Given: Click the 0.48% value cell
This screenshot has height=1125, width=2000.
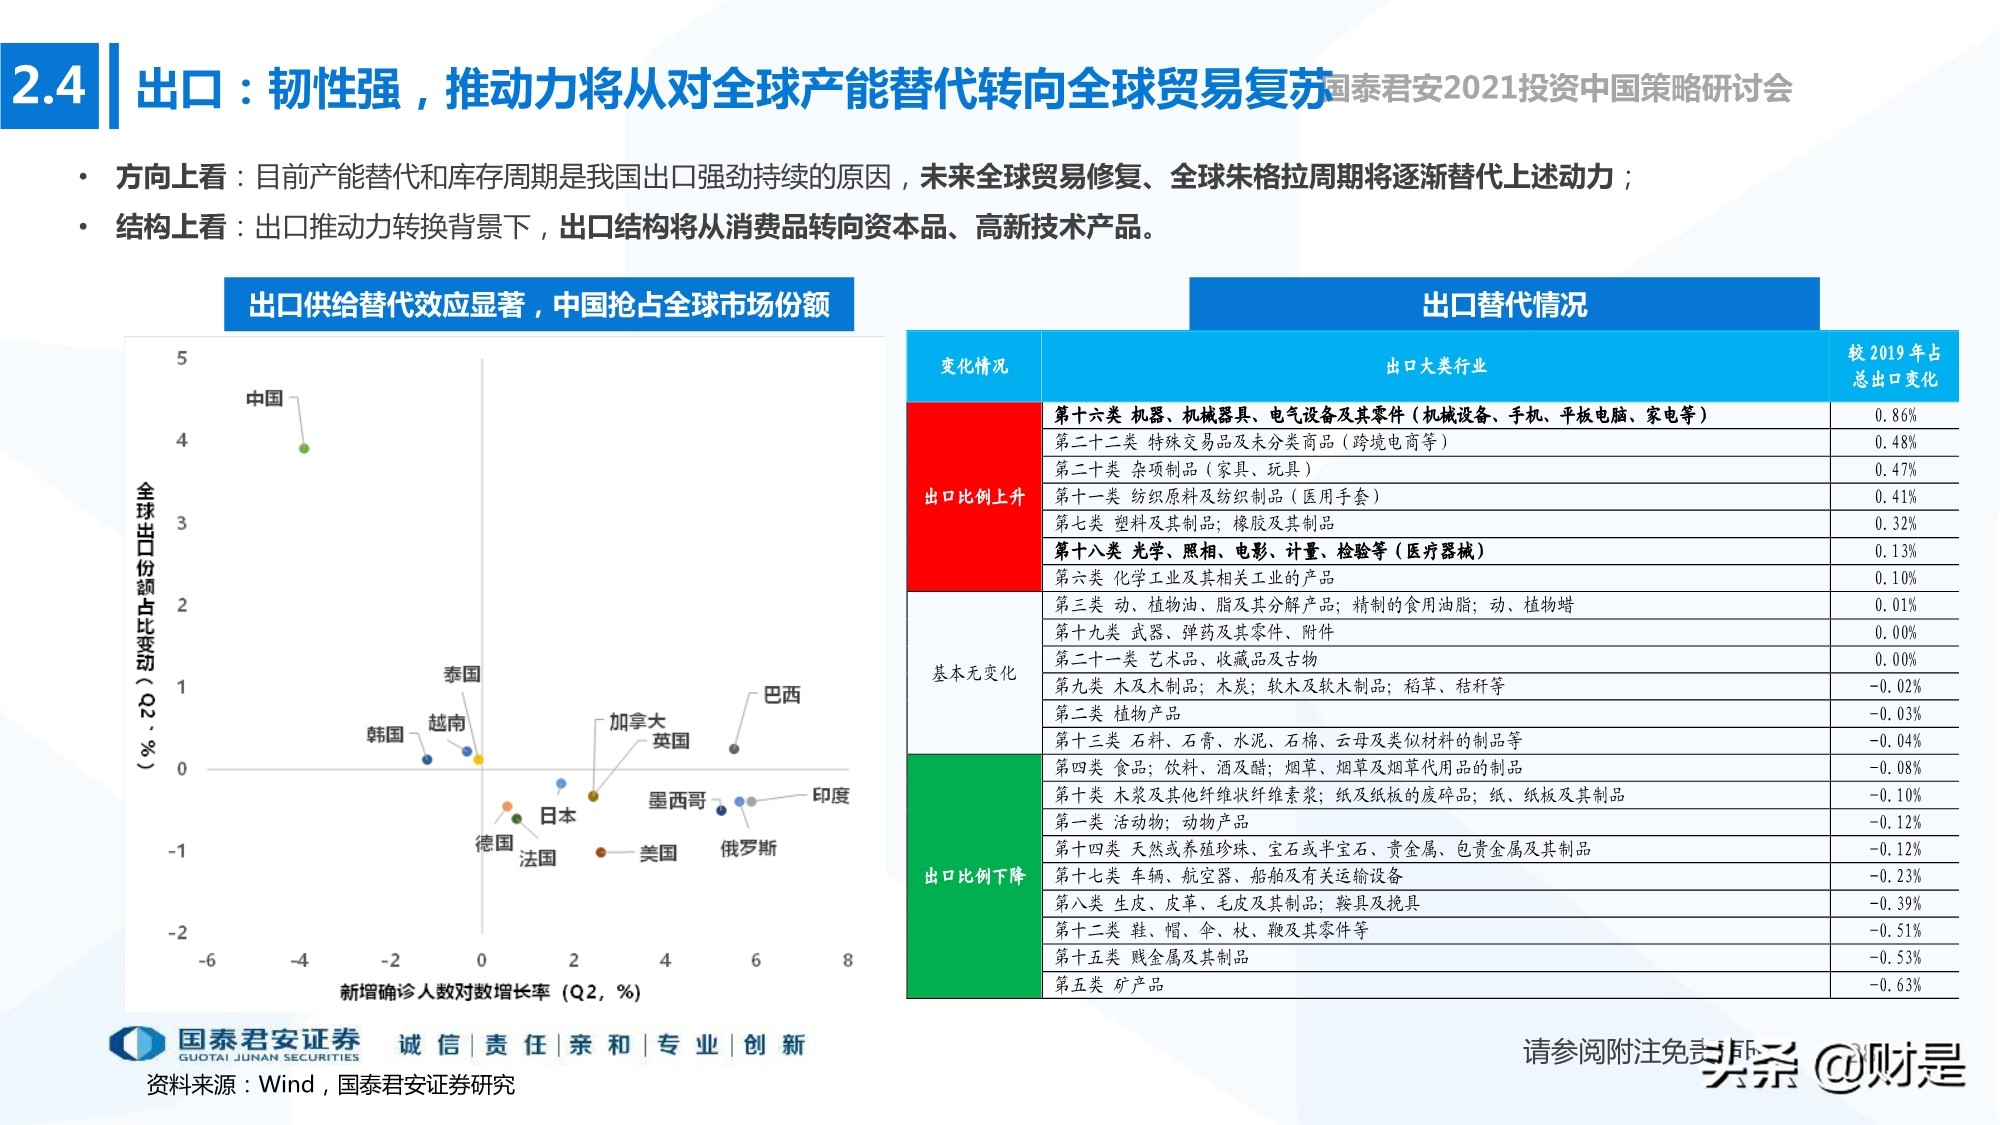Looking at the screenshot, I should [1895, 442].
